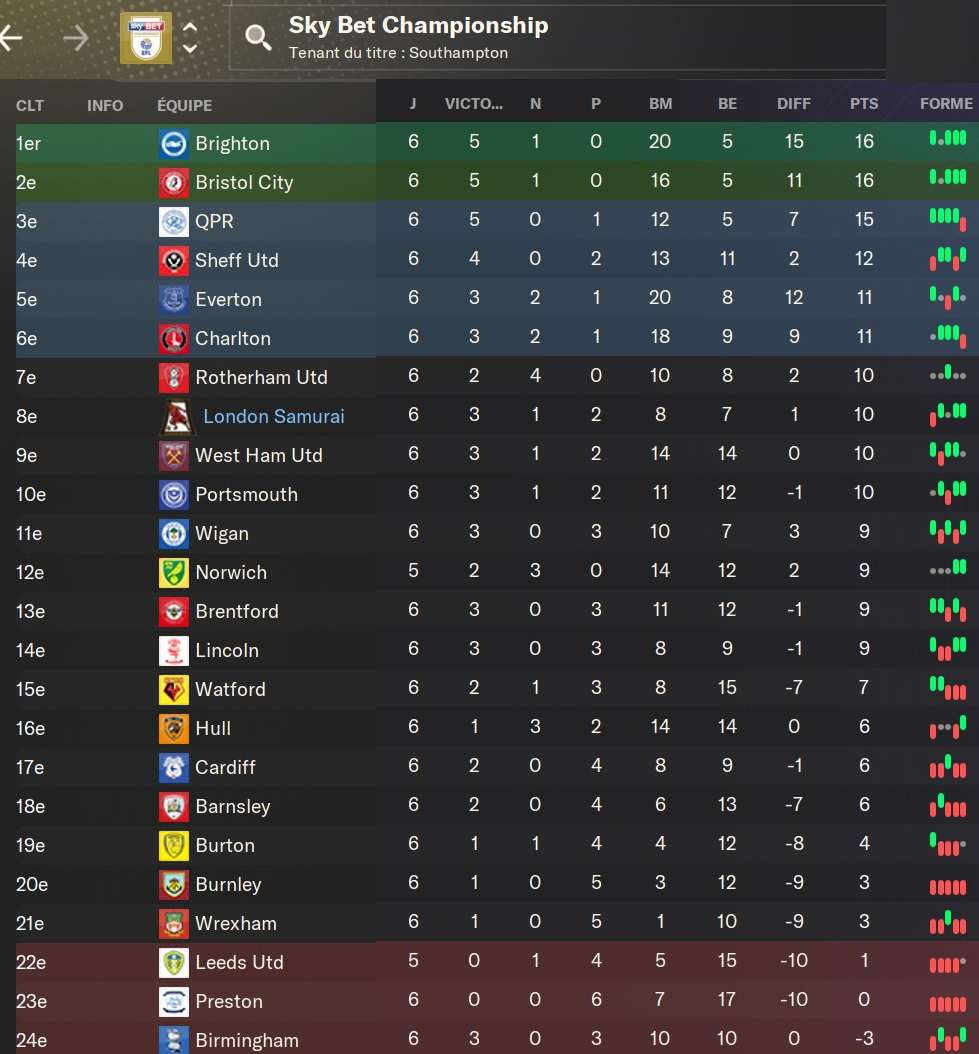This screenshot has width=979, height=1054.
Task: Click the back navigation arrow
Action: pyautogui.click(x=10, y=38)
